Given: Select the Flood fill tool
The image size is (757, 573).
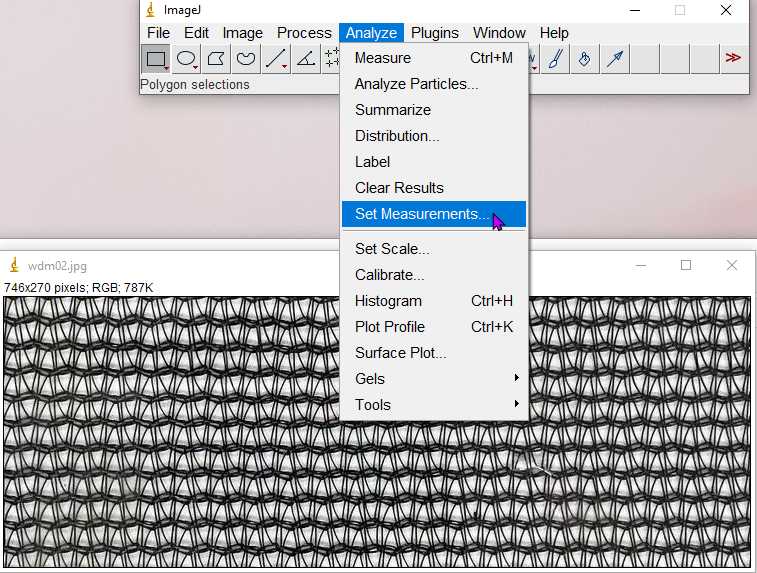Looking at the screenshot, I should coord(585,59).
